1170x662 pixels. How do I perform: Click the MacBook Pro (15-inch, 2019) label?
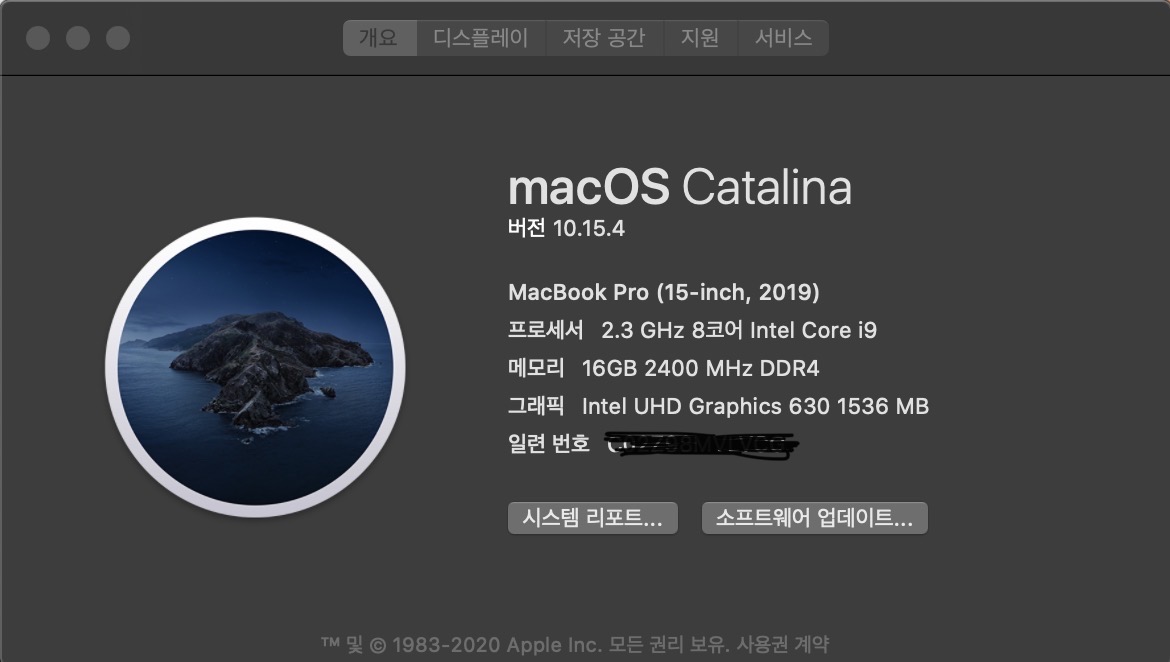tap(664, 293)
